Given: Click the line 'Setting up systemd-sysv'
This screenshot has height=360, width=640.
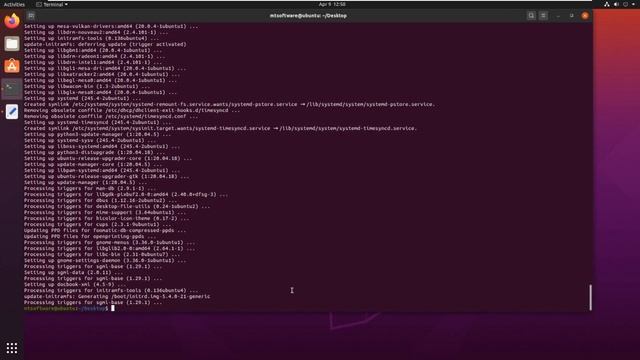Looking at the screenshot, I should click(x=89, y=140).
